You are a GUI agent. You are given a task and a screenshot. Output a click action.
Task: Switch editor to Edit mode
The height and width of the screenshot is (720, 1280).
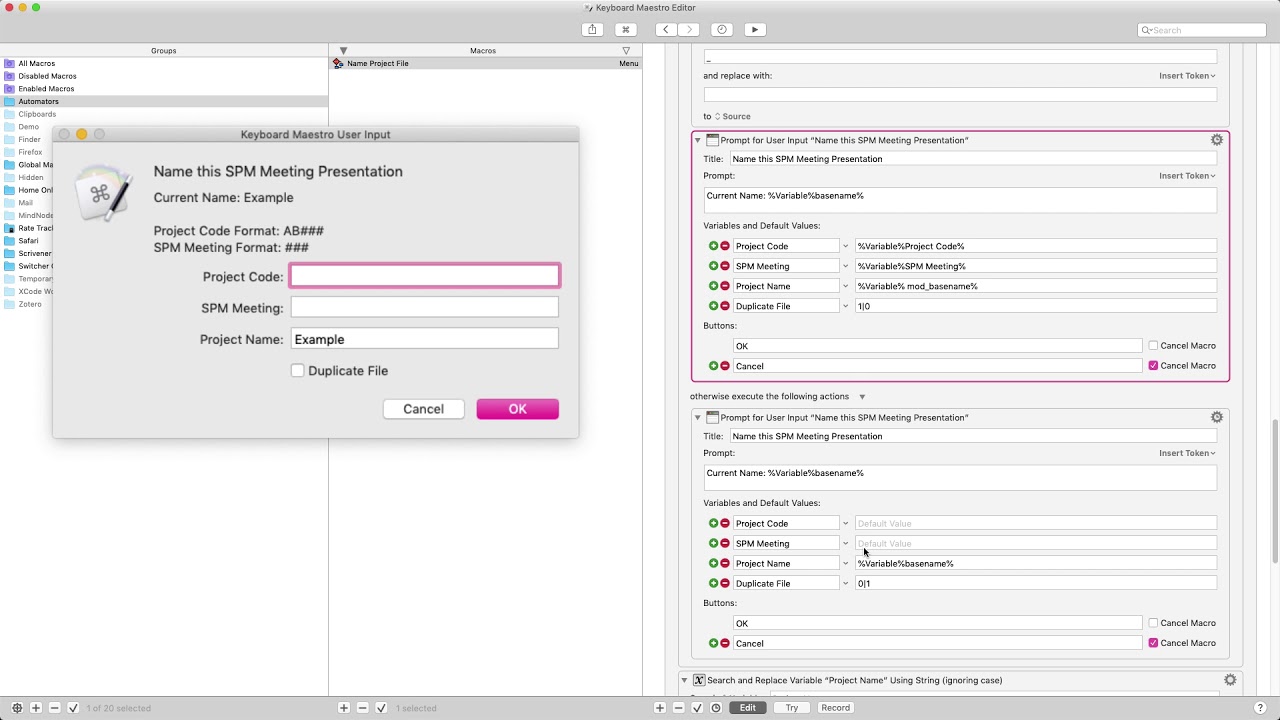coord(748,708)
